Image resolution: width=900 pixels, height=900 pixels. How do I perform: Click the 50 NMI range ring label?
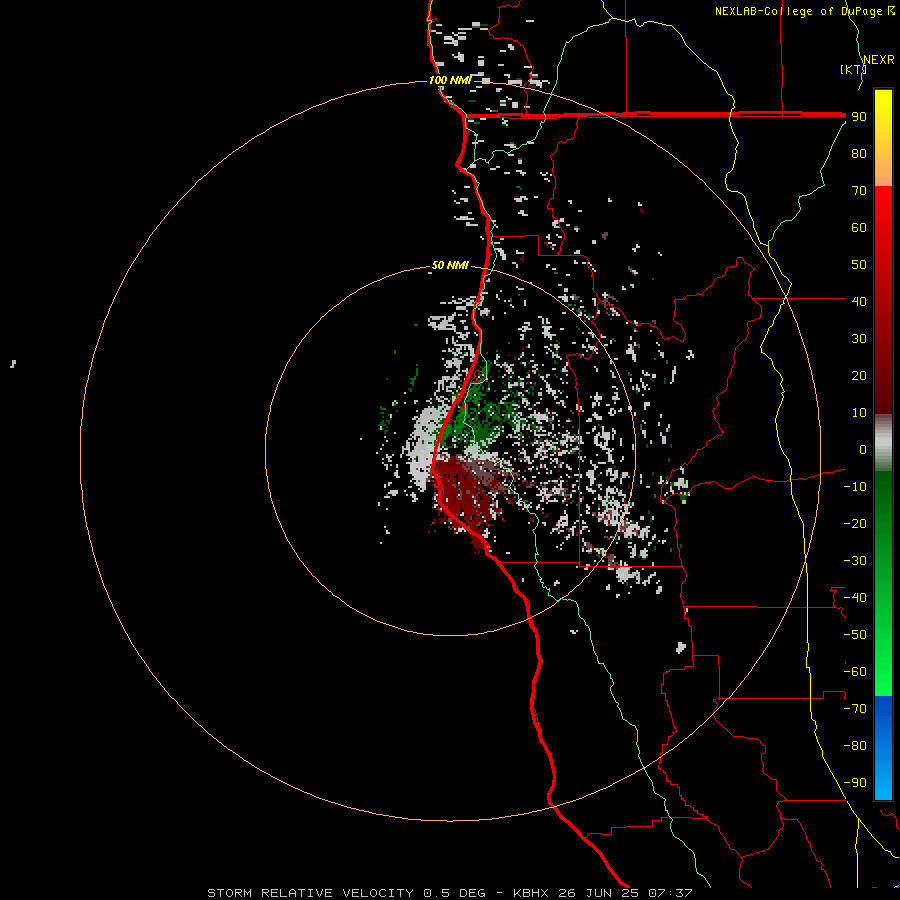[450, 265]
